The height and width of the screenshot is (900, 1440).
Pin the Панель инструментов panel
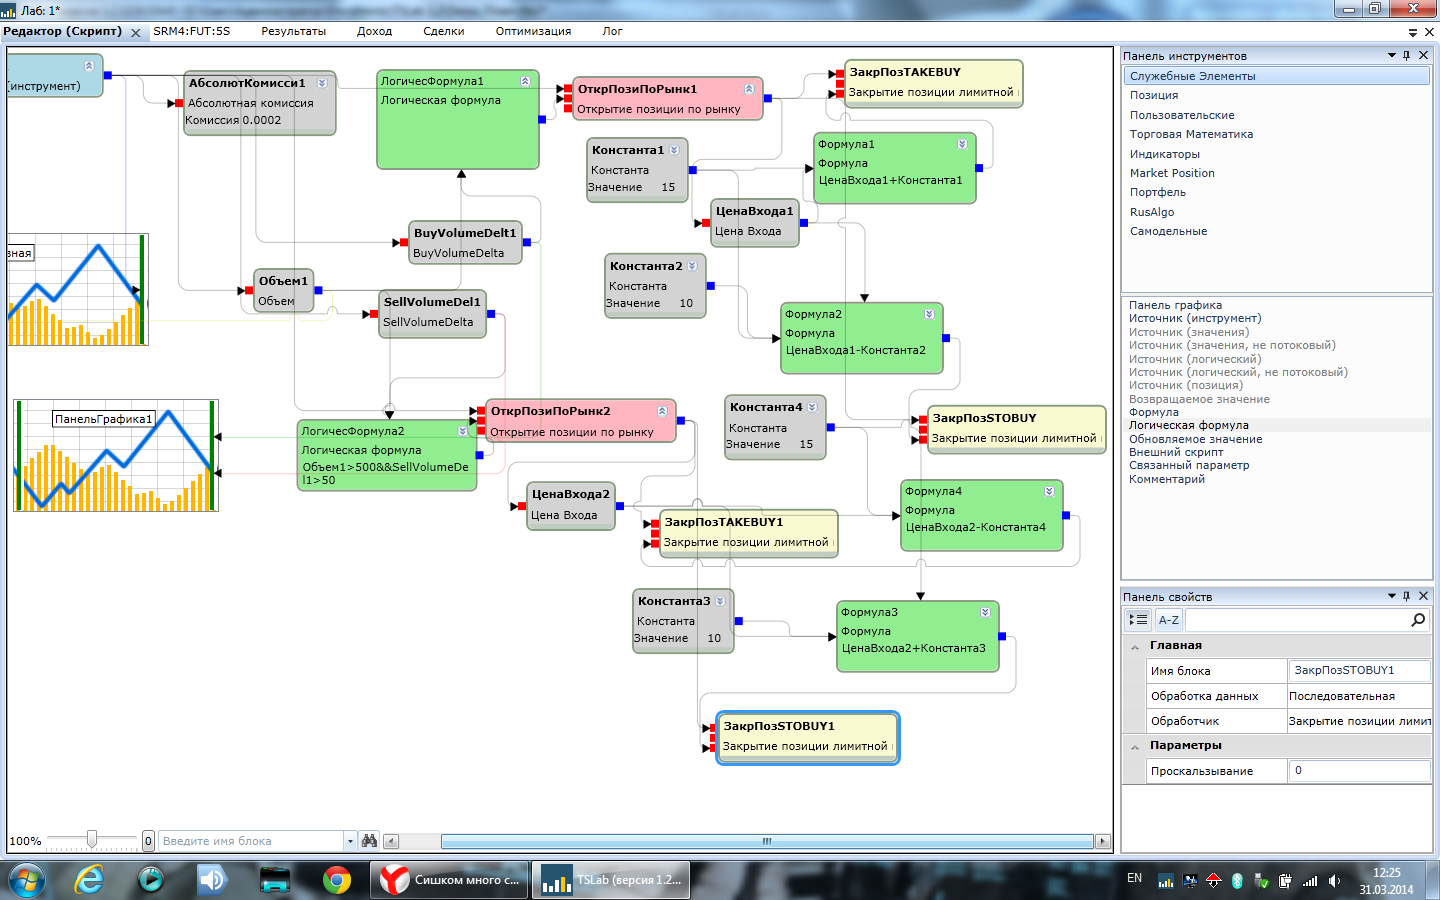pyautogui.click(x=1407, y=56)
